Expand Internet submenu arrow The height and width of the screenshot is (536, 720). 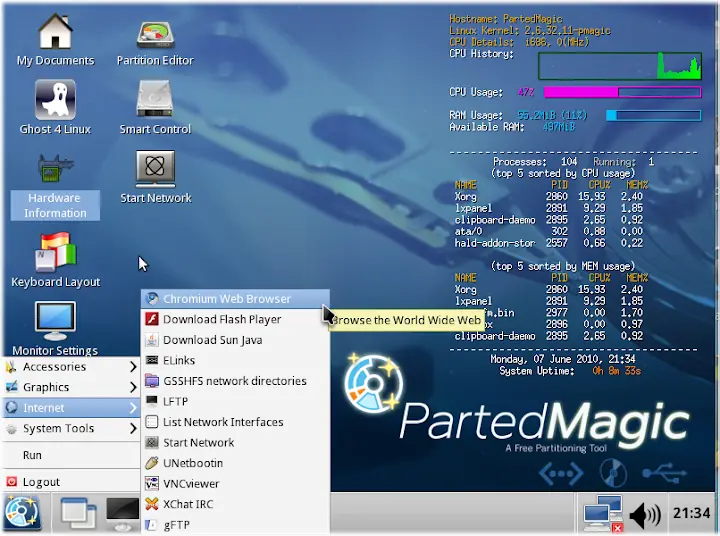click(x=133, y=408)
